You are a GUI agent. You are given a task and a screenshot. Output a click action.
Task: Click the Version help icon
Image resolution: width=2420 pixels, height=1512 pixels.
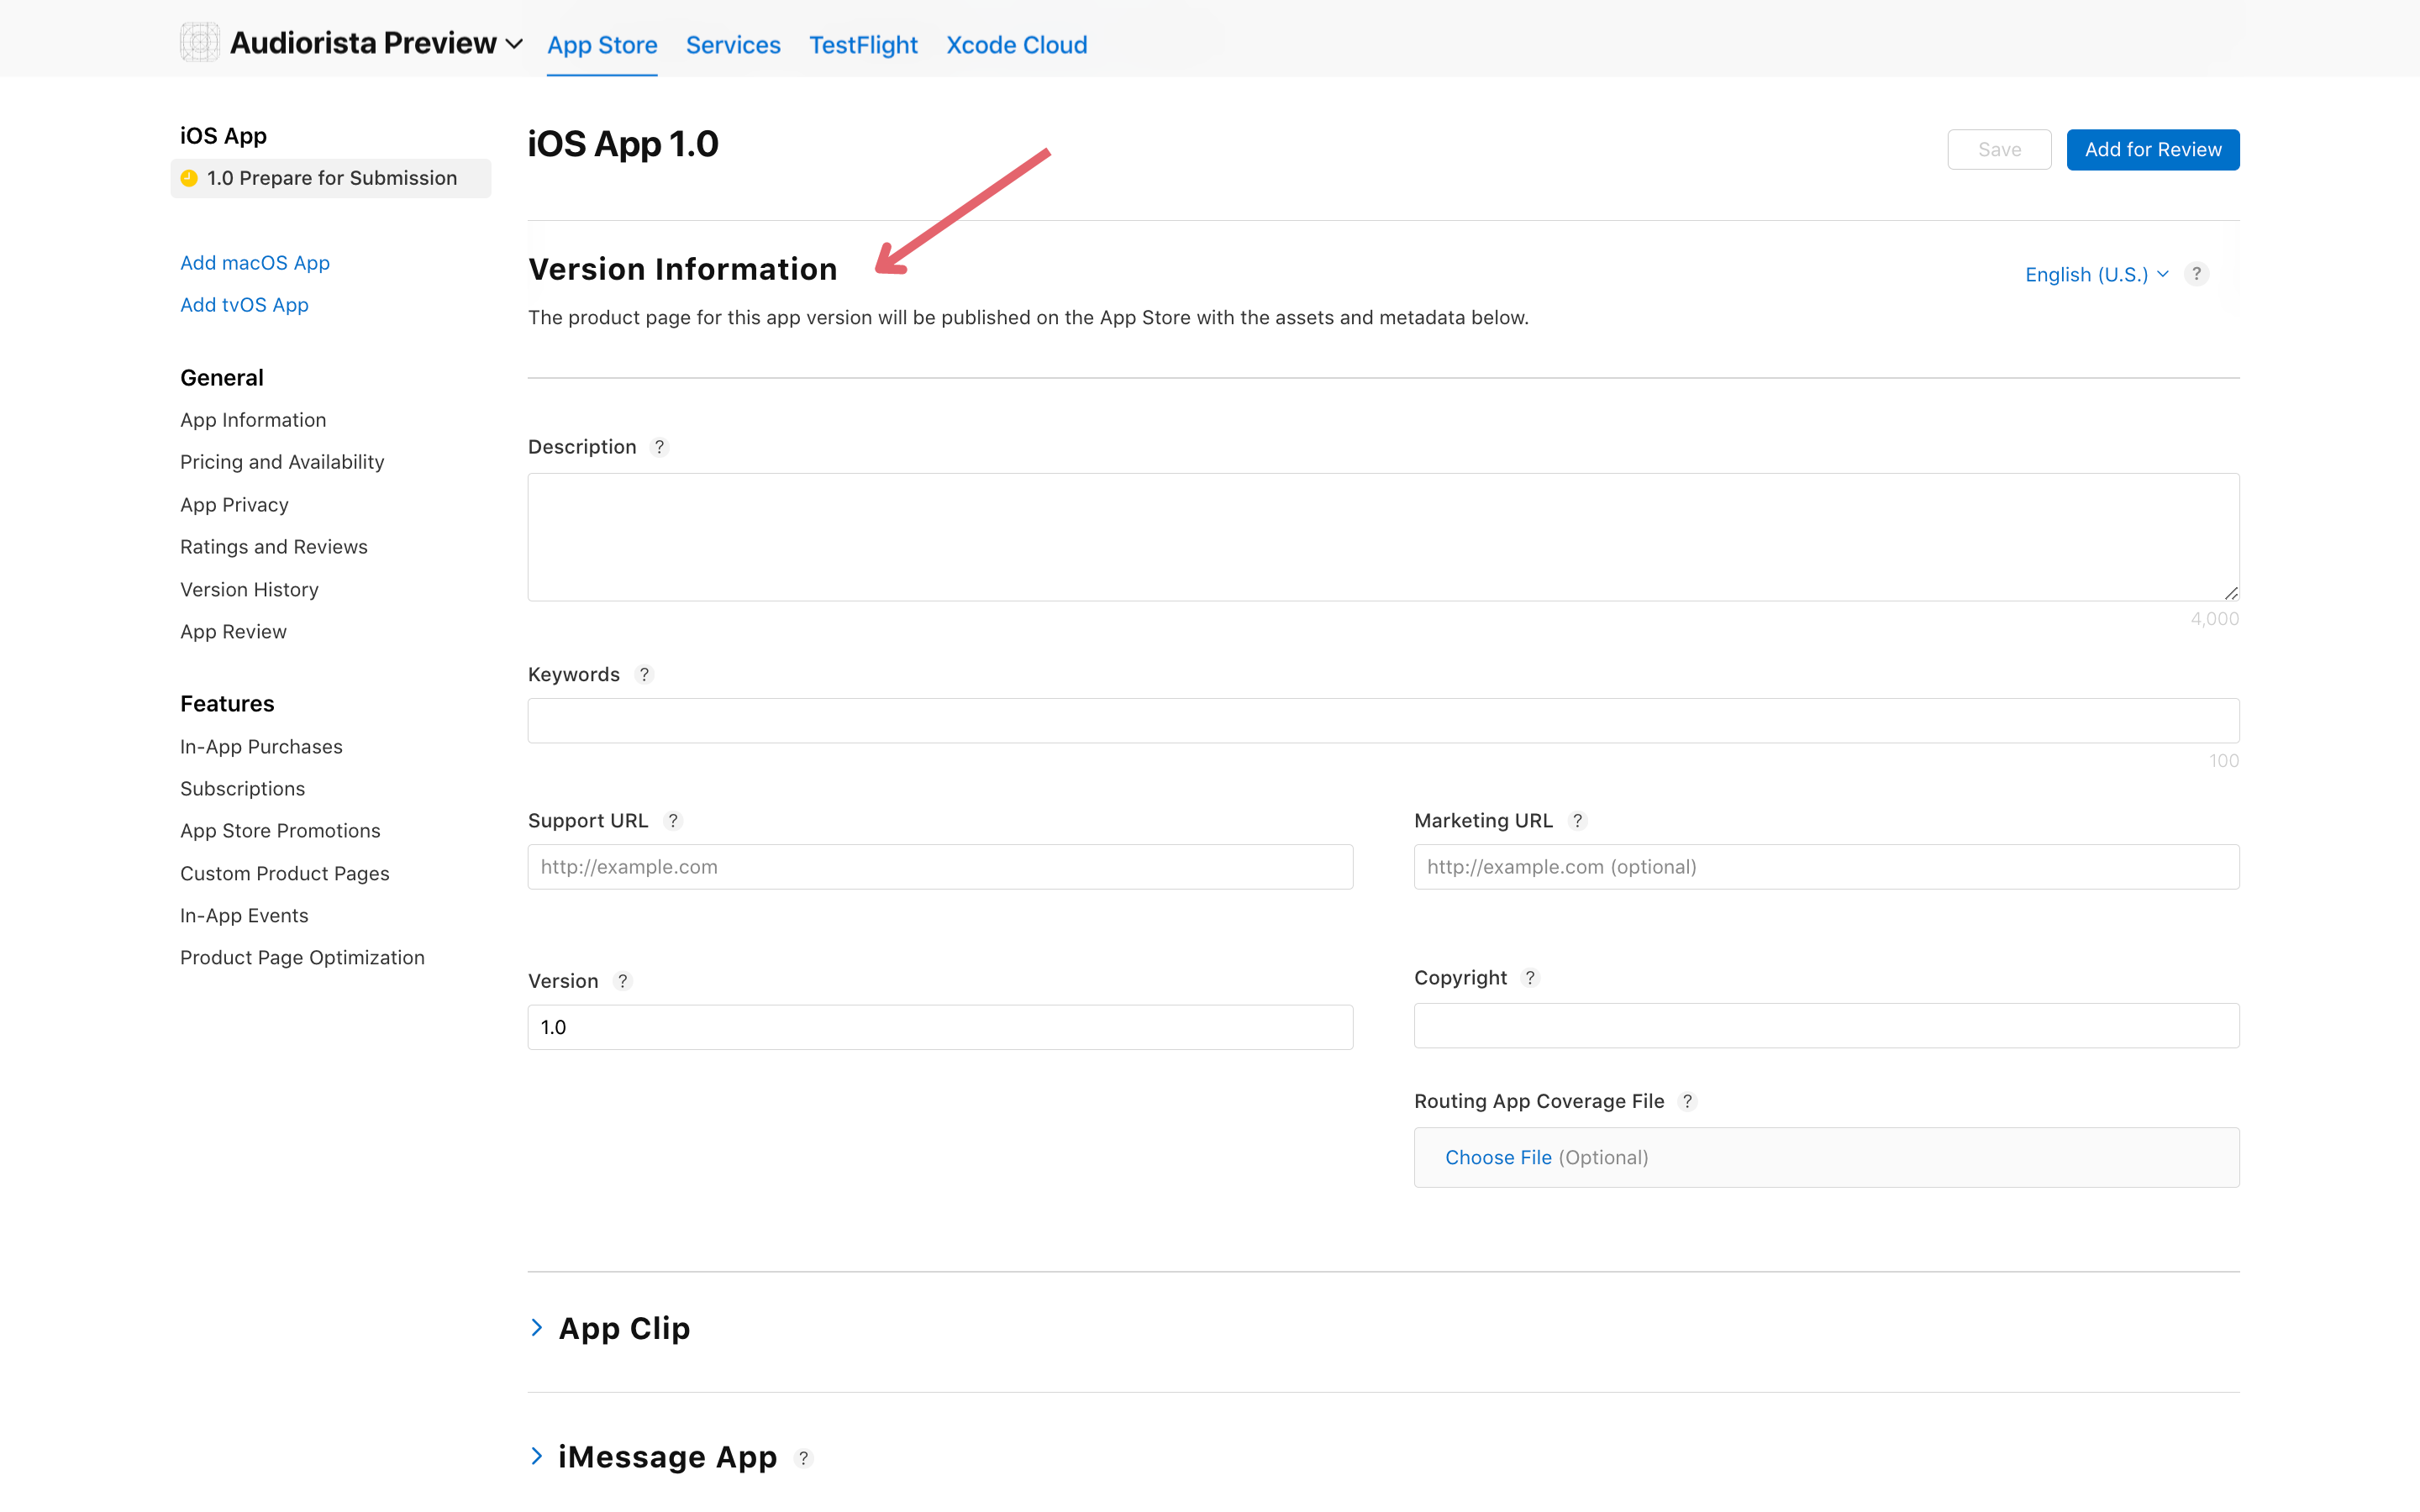[x=622, y=981]
